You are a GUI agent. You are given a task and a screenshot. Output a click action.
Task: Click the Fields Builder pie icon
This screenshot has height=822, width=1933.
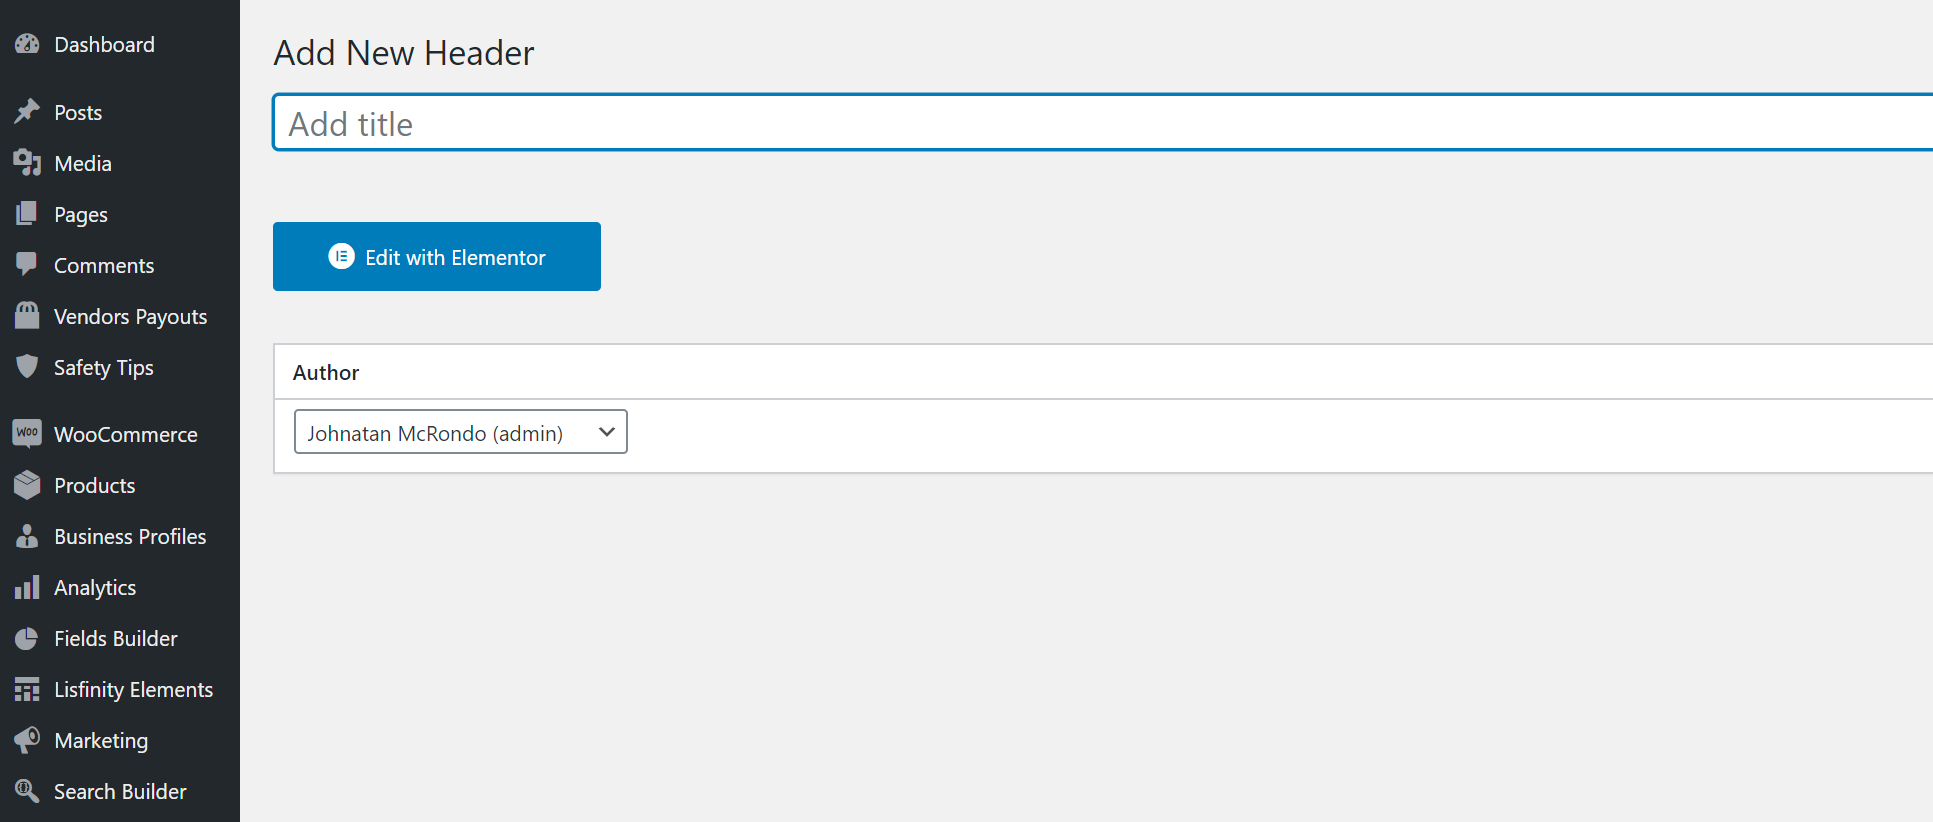click(x=27, y=638)
